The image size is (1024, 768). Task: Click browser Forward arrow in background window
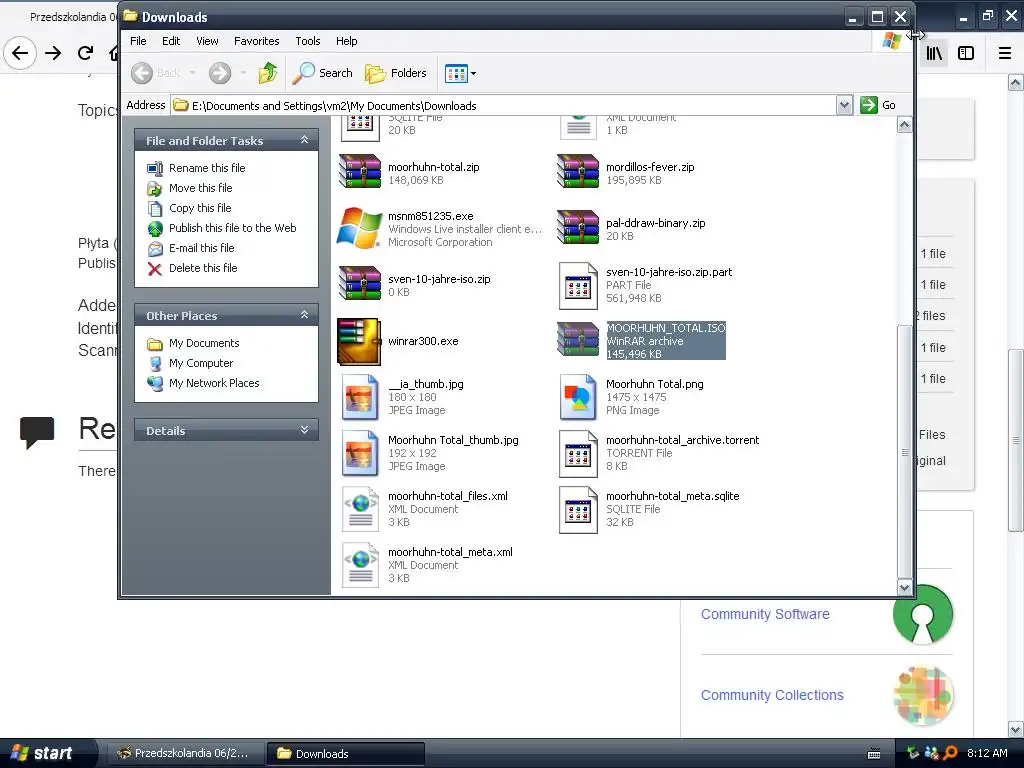(x=53, y=53)
